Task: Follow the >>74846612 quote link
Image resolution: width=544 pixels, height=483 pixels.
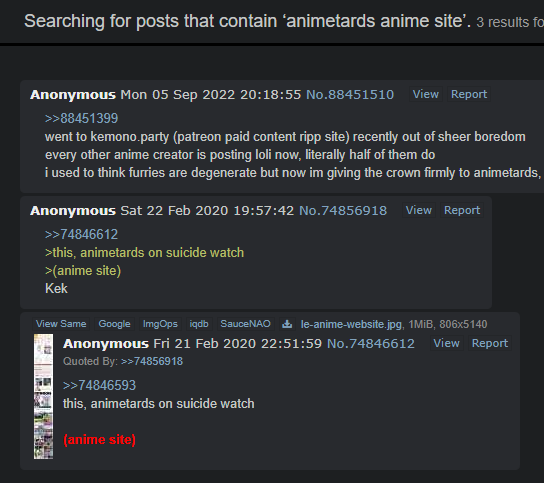Action: pyautogui.click(x=82, y=235)
